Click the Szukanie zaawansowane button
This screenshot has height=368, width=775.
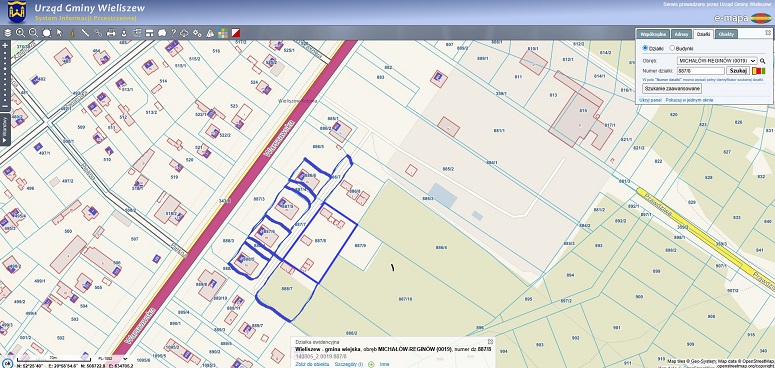click(672, 88)
